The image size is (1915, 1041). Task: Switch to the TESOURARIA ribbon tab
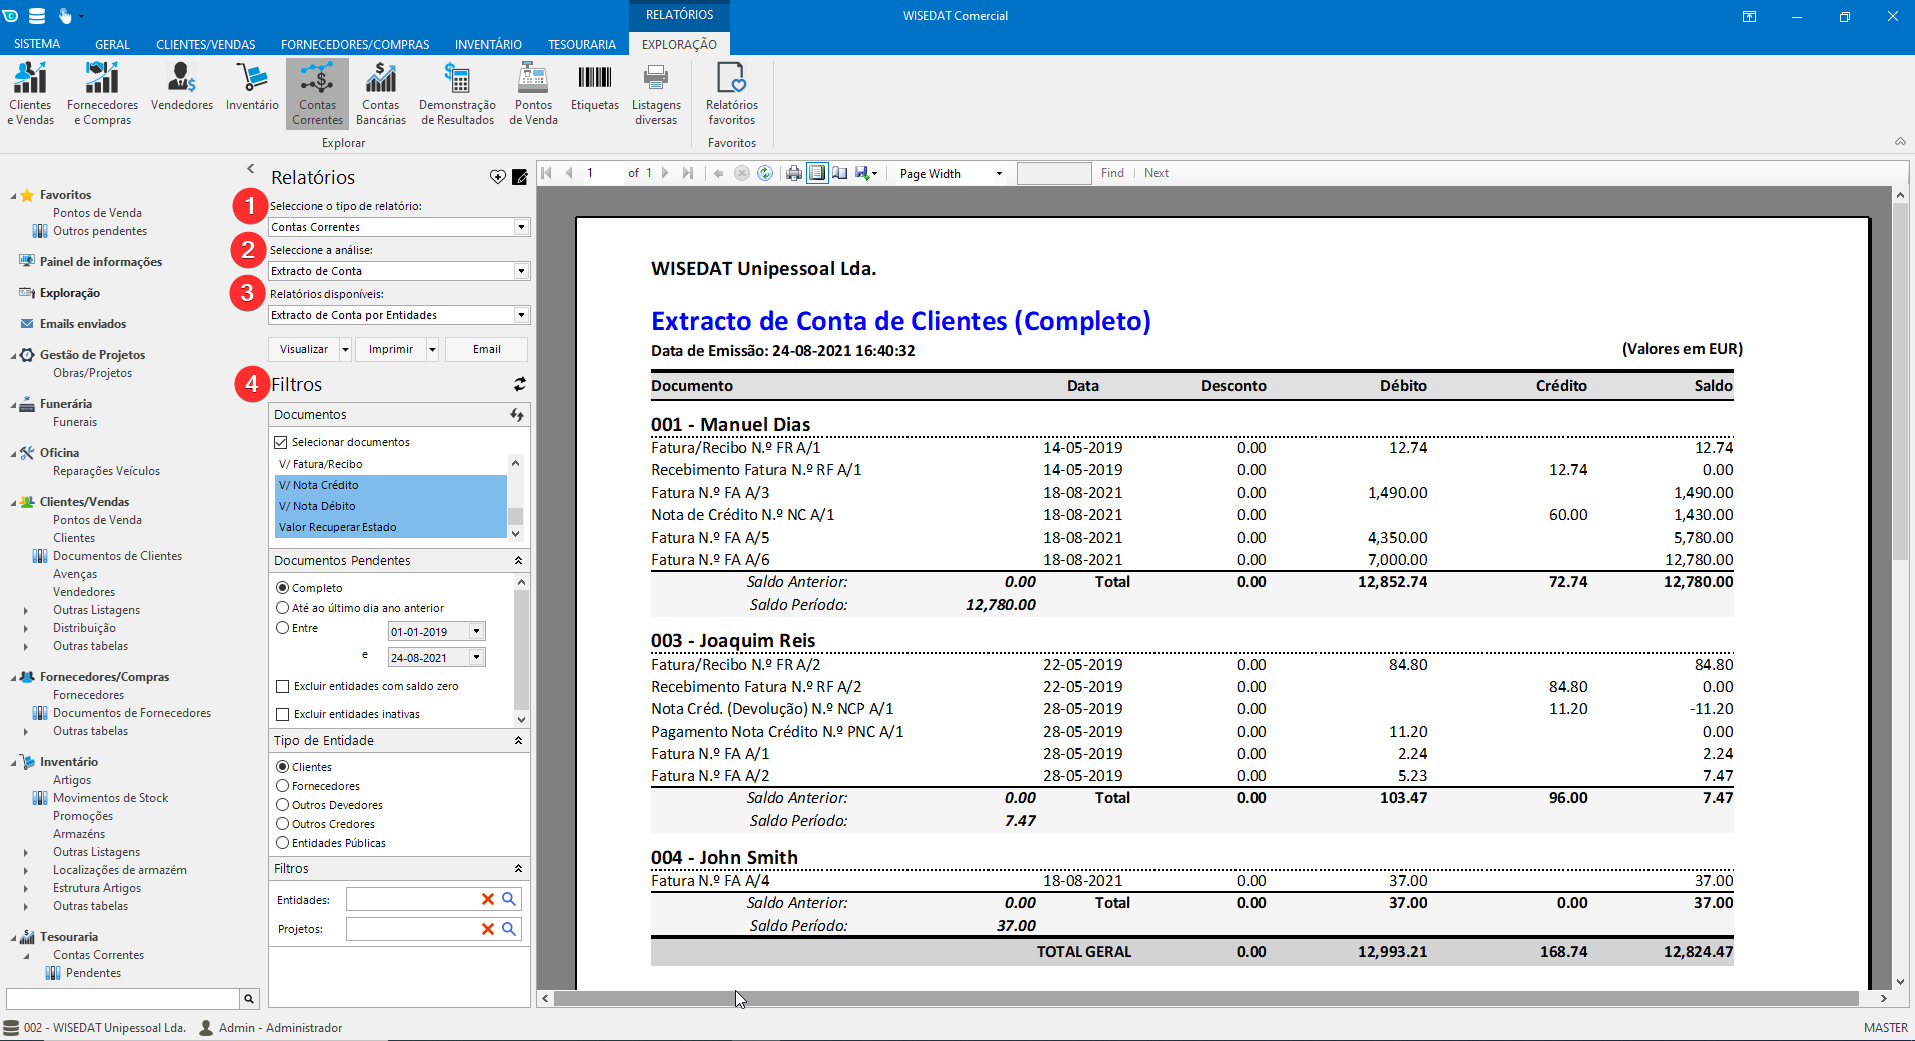tap(581, 44)
